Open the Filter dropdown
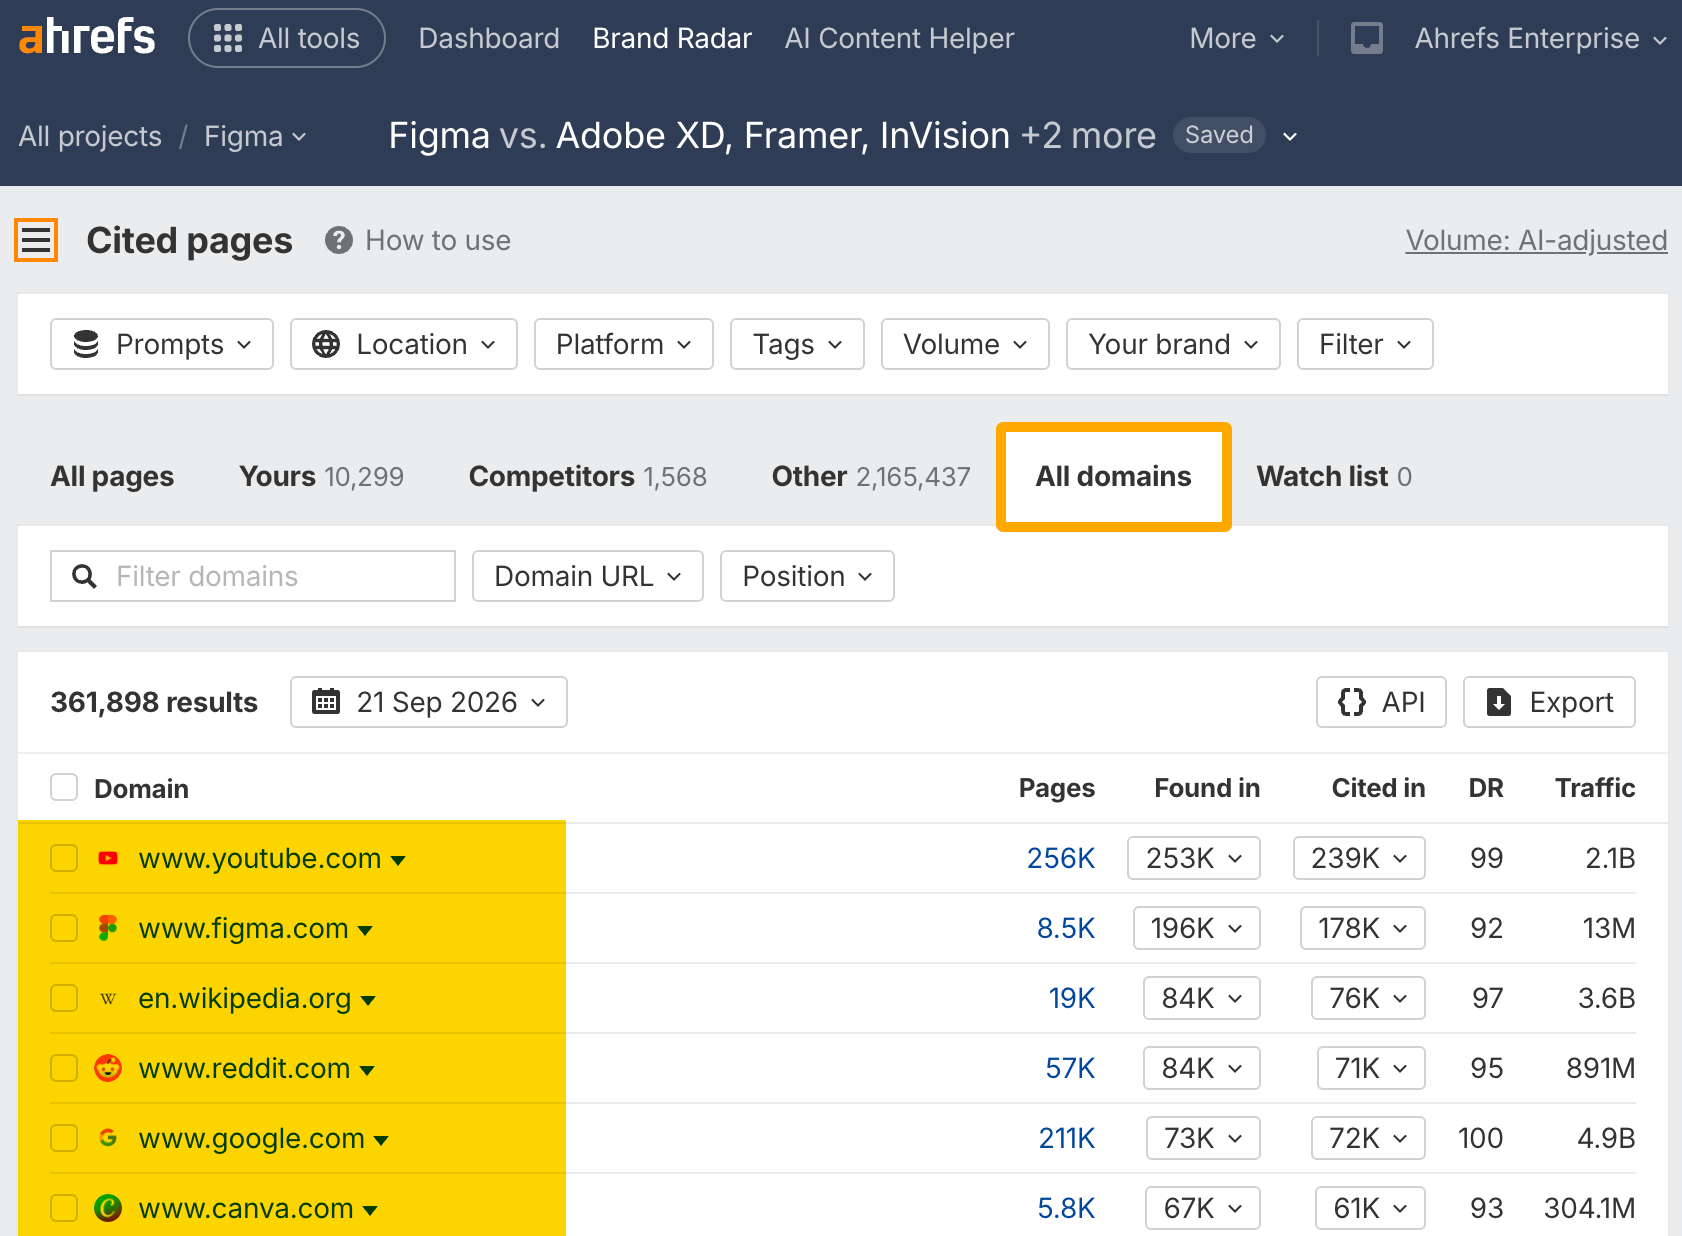 tap(1365, 344)
